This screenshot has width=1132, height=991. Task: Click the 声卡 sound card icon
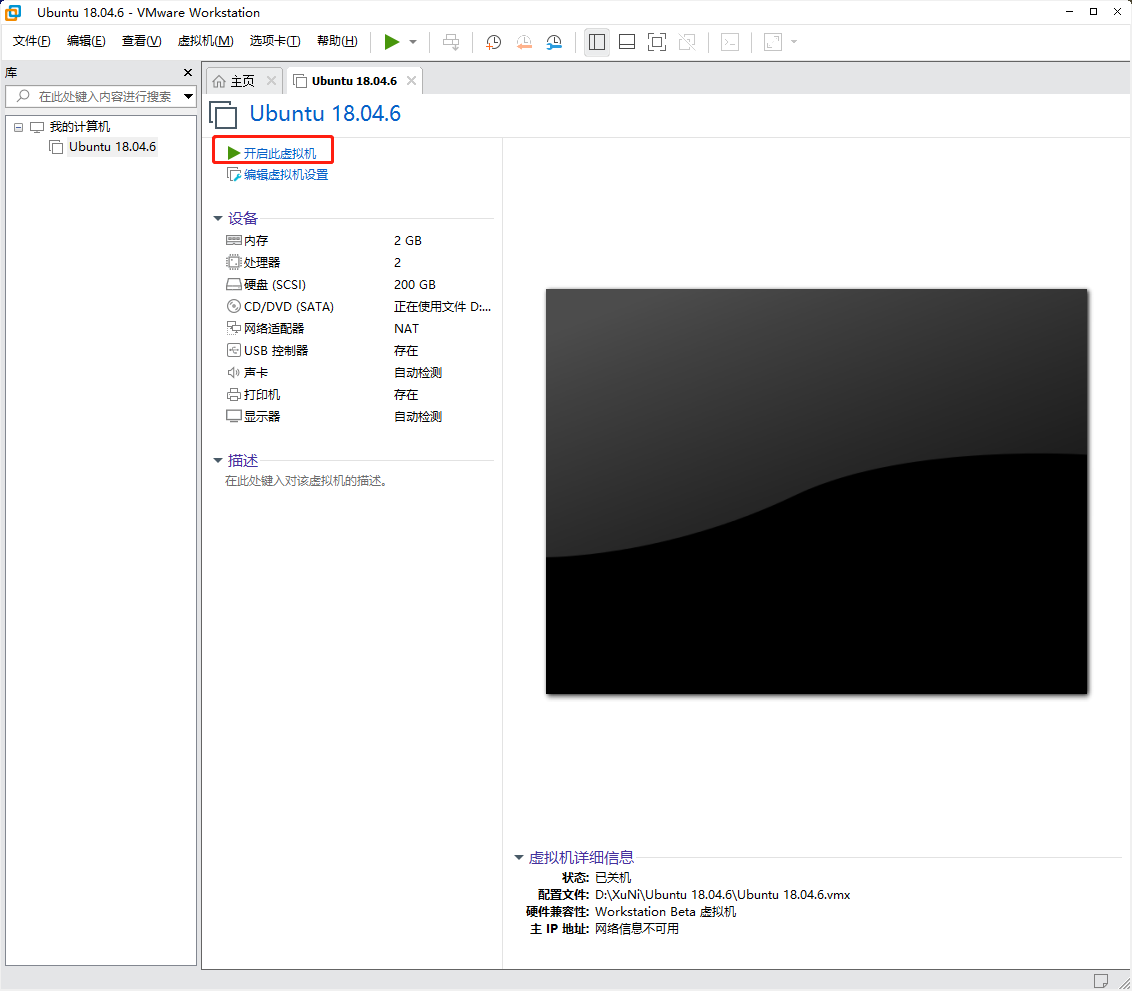pyautogui.click(x=233, y=372)
